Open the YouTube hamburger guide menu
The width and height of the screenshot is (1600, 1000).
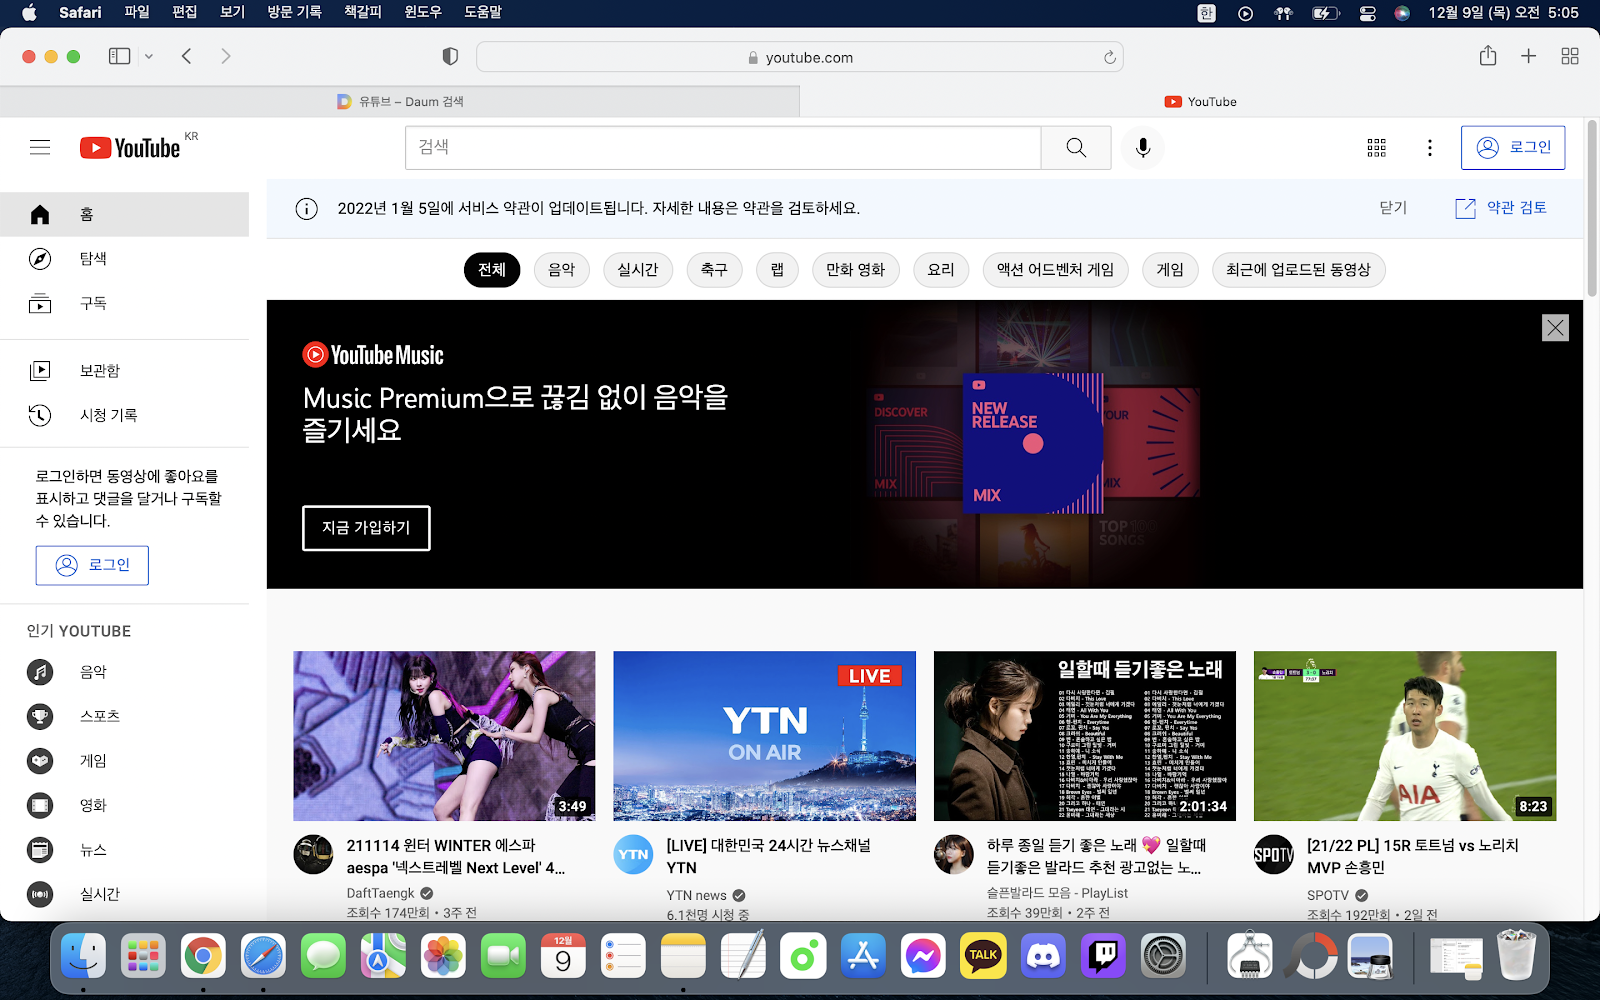[40, 148]
